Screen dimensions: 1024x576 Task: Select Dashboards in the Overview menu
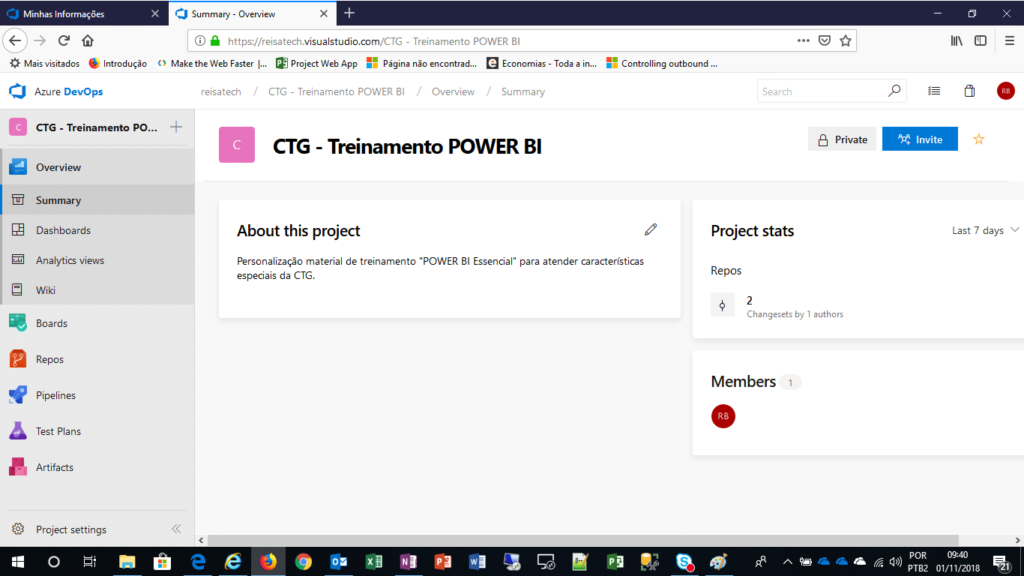(x=63, y=230)
